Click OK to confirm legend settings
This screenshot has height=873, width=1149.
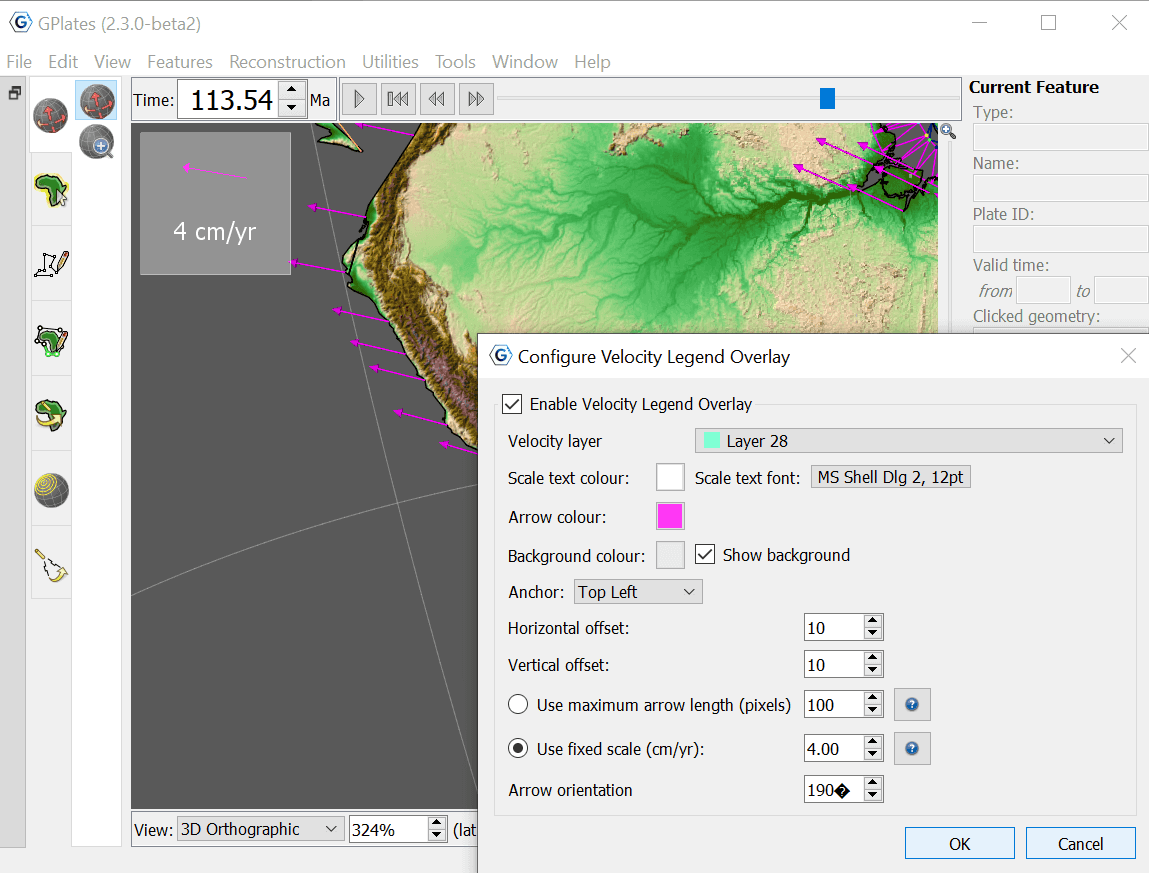[x=959, y=844]
